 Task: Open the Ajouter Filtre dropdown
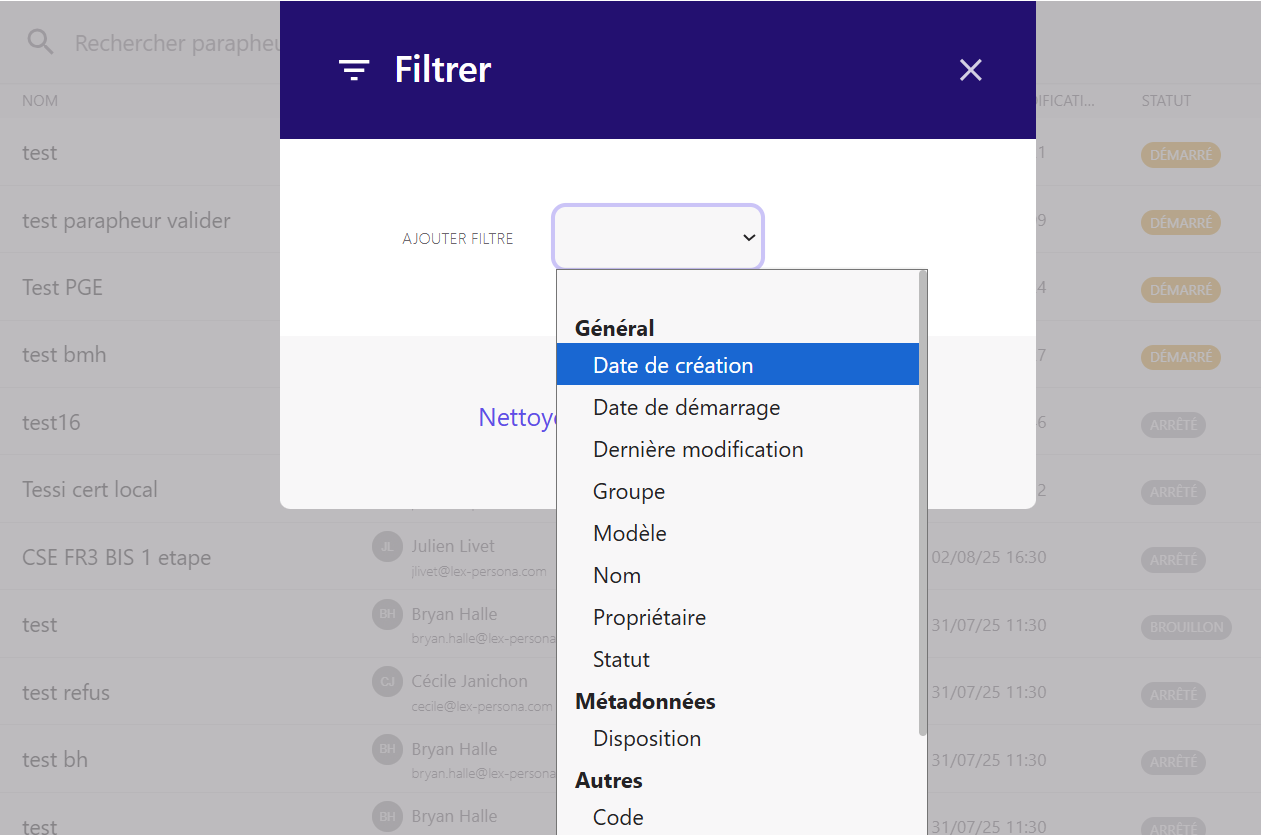(x=658, y=237)
